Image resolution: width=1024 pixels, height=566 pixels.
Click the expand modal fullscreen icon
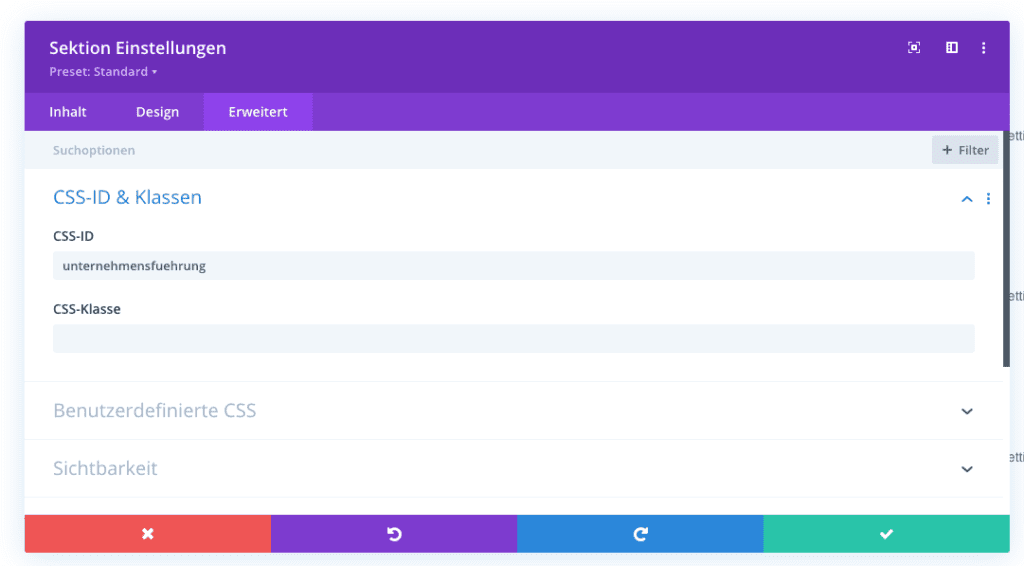coord(914,48)
